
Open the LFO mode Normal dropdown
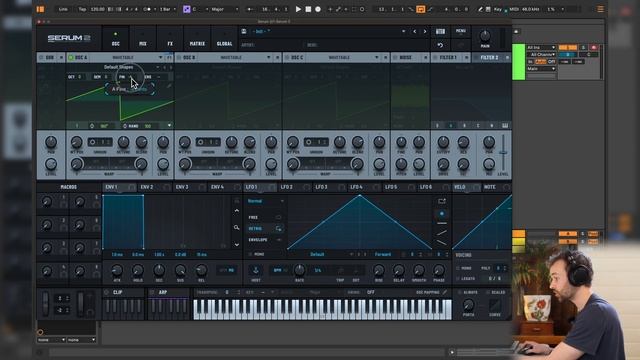pyautogui.click(x=265, y=201)
